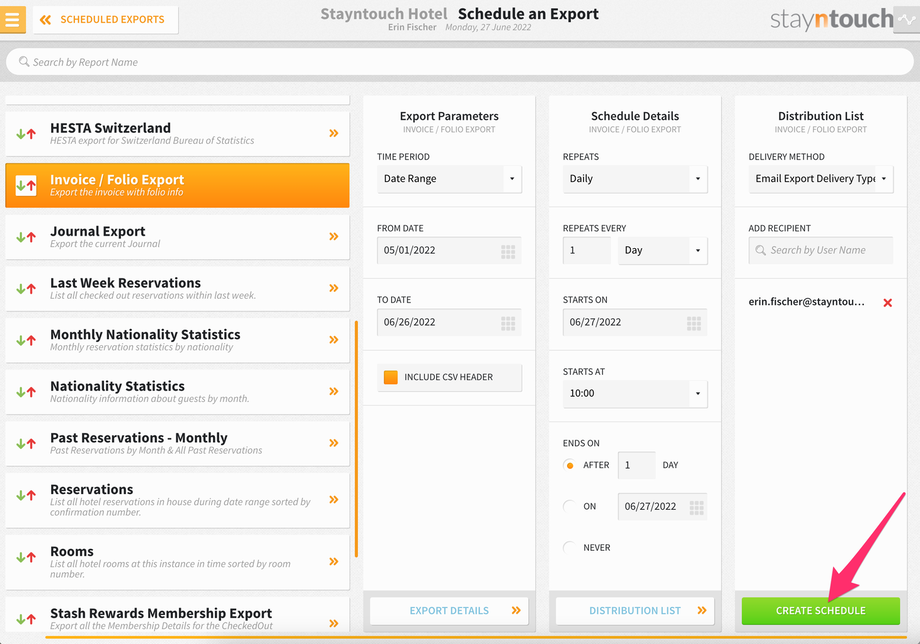
Task: Click the Export Details button
Action: pos(449,611)
